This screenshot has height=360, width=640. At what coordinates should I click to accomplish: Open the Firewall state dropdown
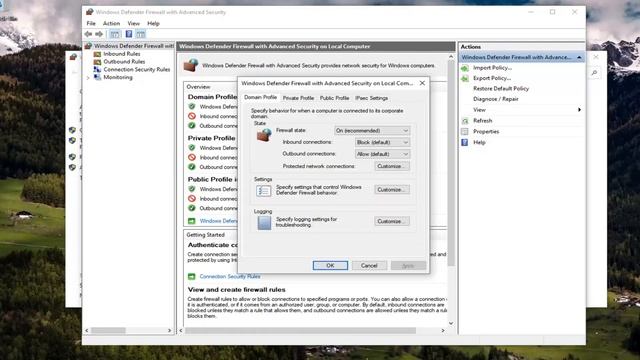click(x=372, y=131)
